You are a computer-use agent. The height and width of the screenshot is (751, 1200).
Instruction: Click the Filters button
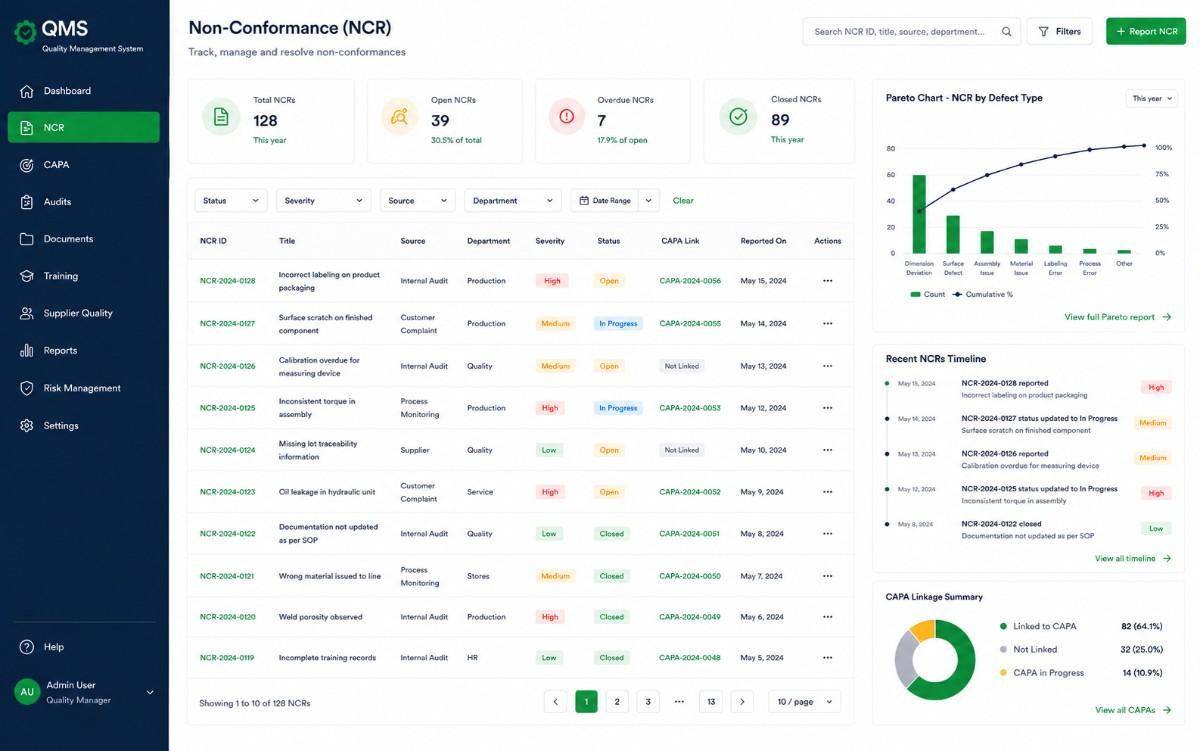(1060, 32)
